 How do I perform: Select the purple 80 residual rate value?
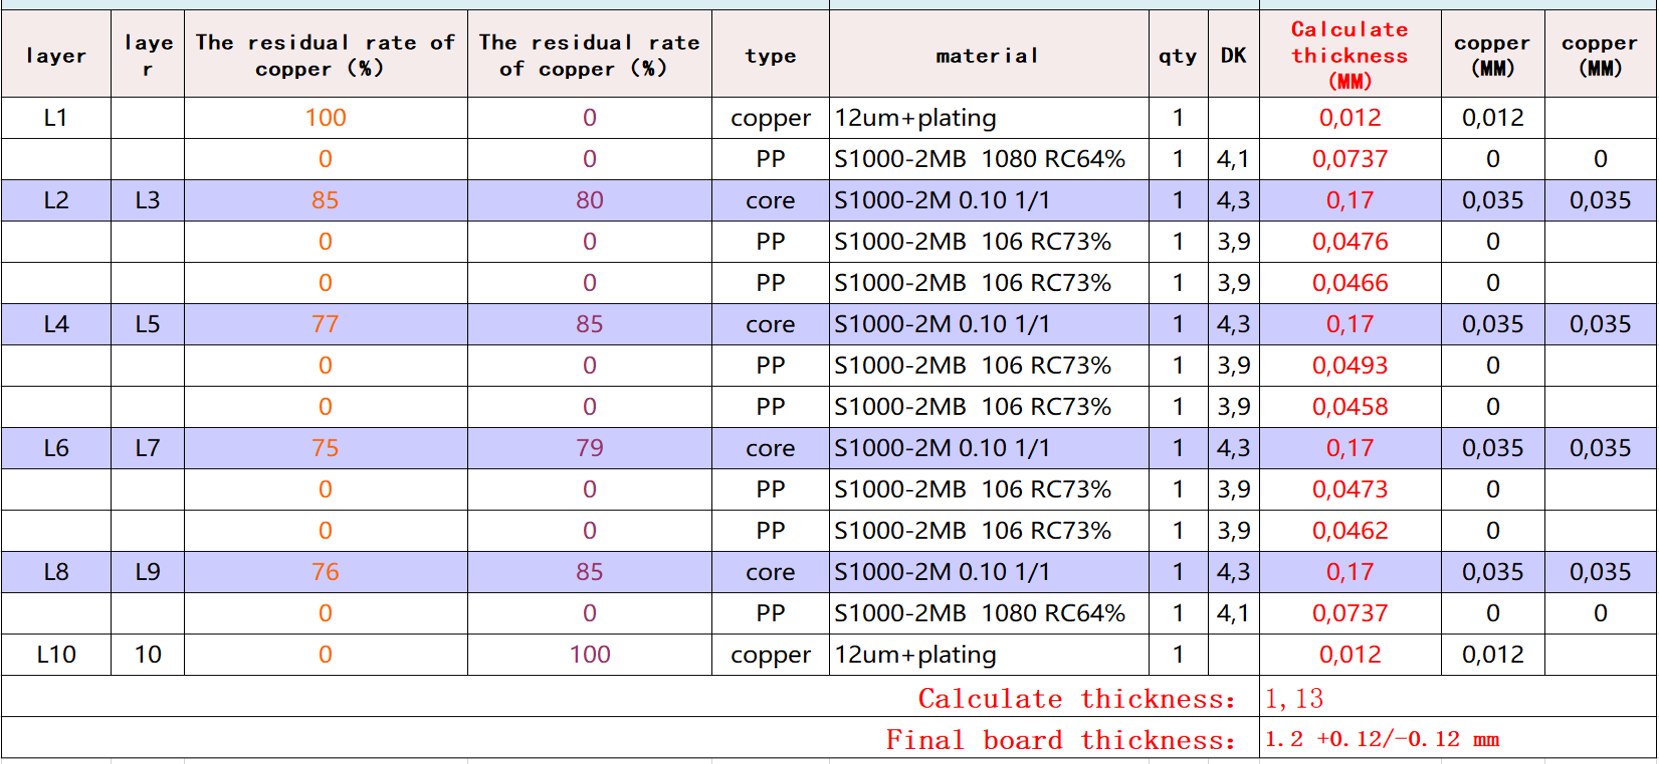(590, 200)
